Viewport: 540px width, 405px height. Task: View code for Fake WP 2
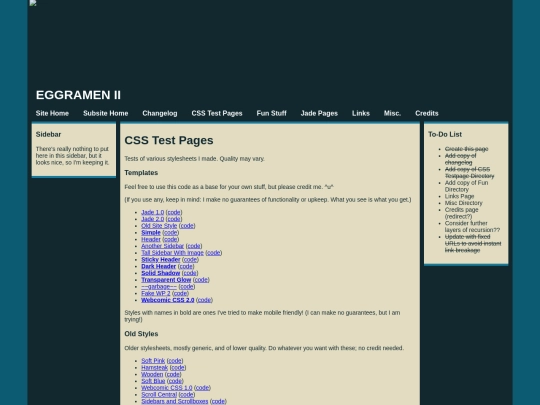coord(180,293)
